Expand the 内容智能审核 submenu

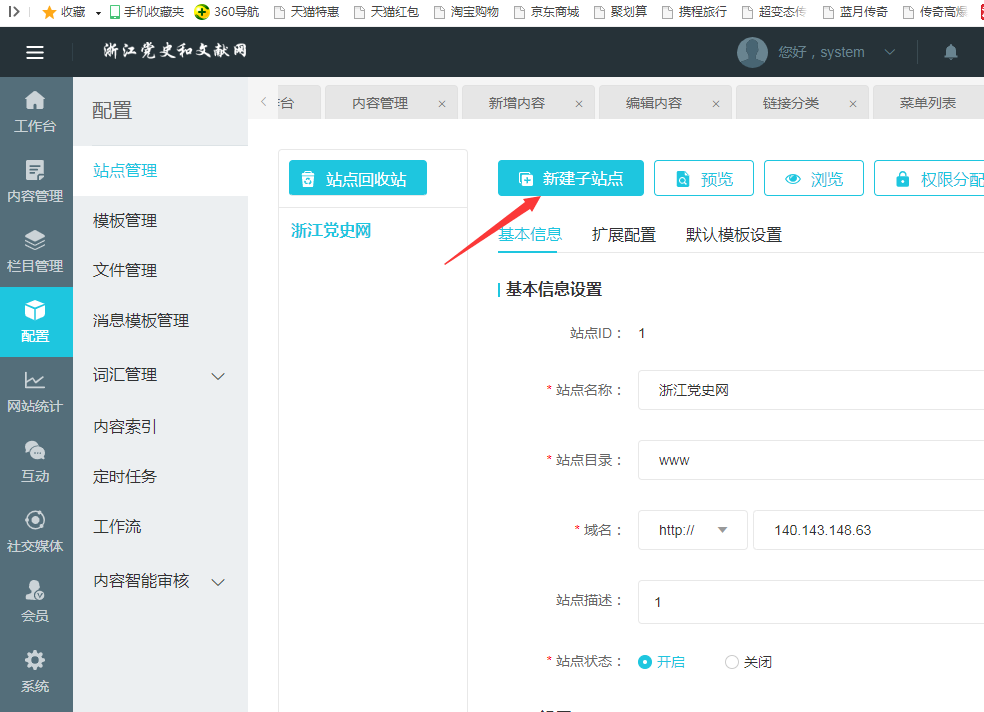point(218,582)
